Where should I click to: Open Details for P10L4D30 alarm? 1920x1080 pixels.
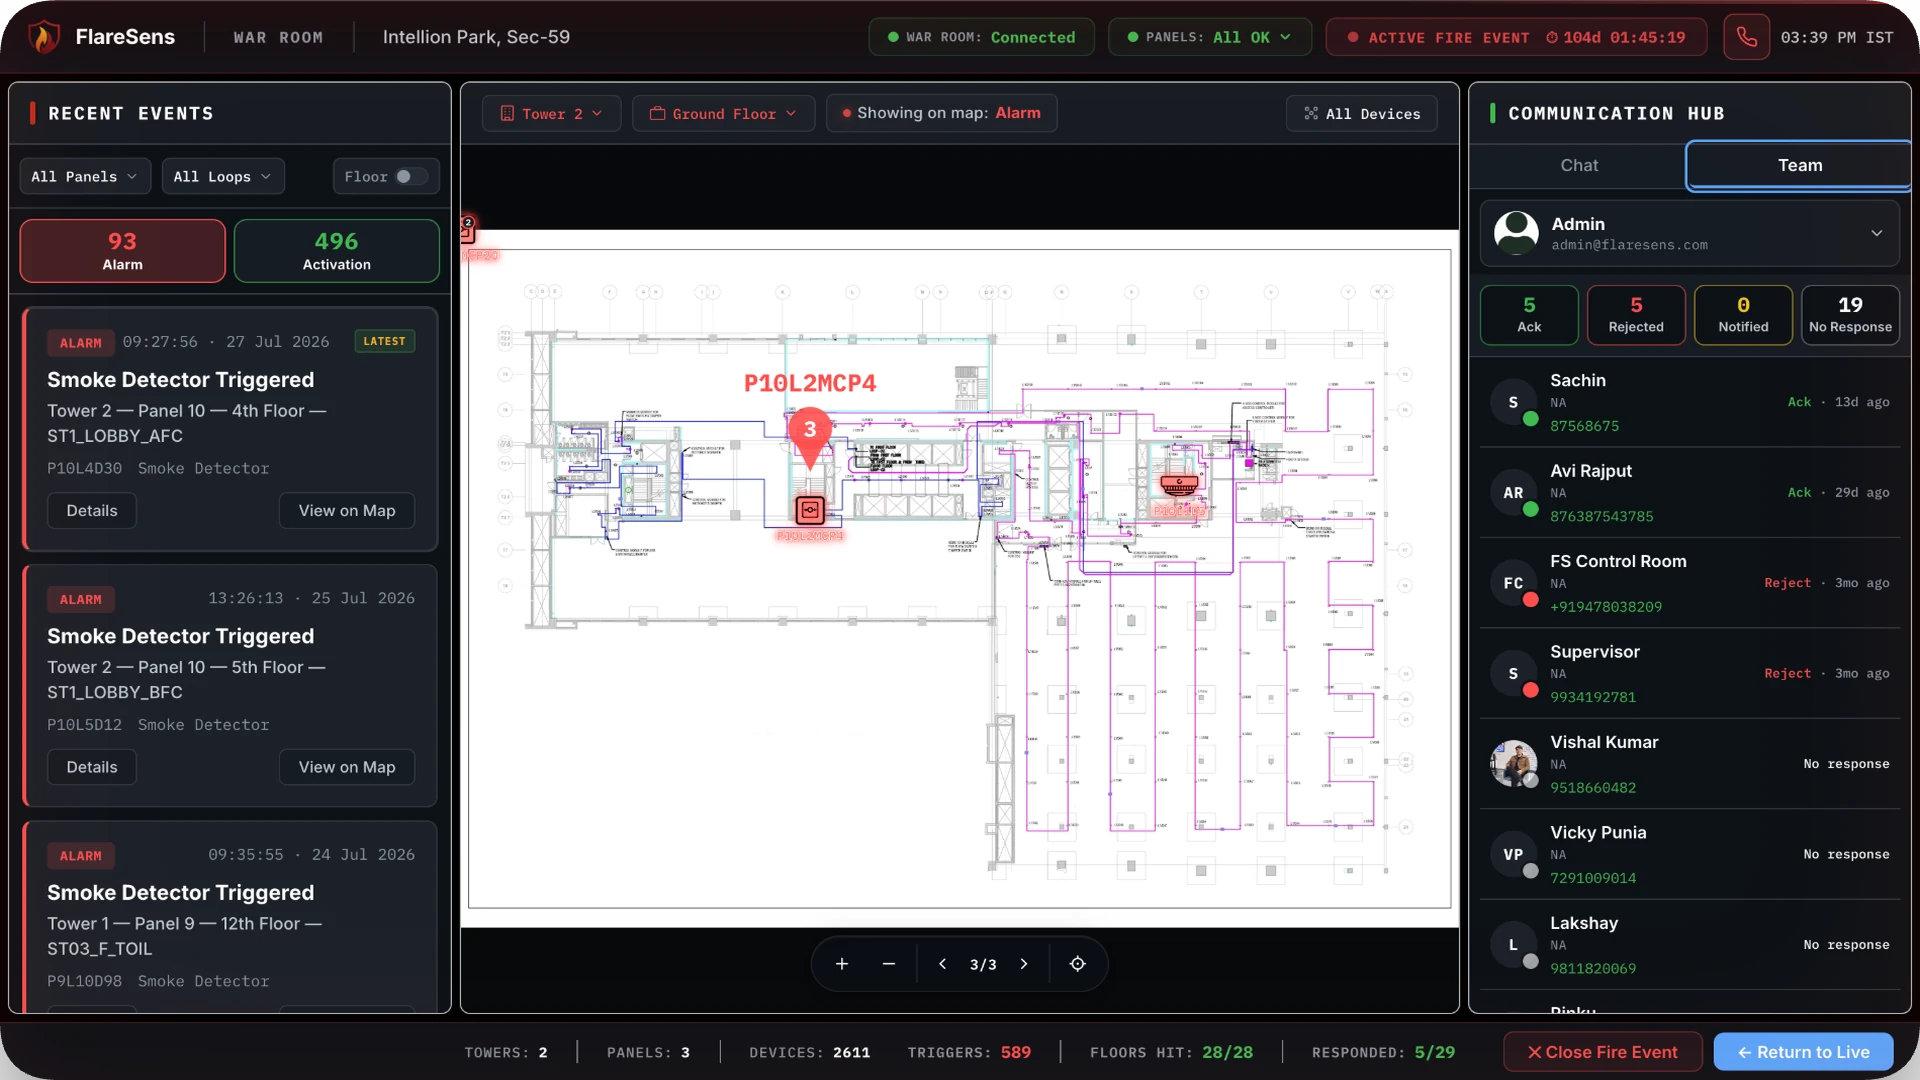(92, 511)
